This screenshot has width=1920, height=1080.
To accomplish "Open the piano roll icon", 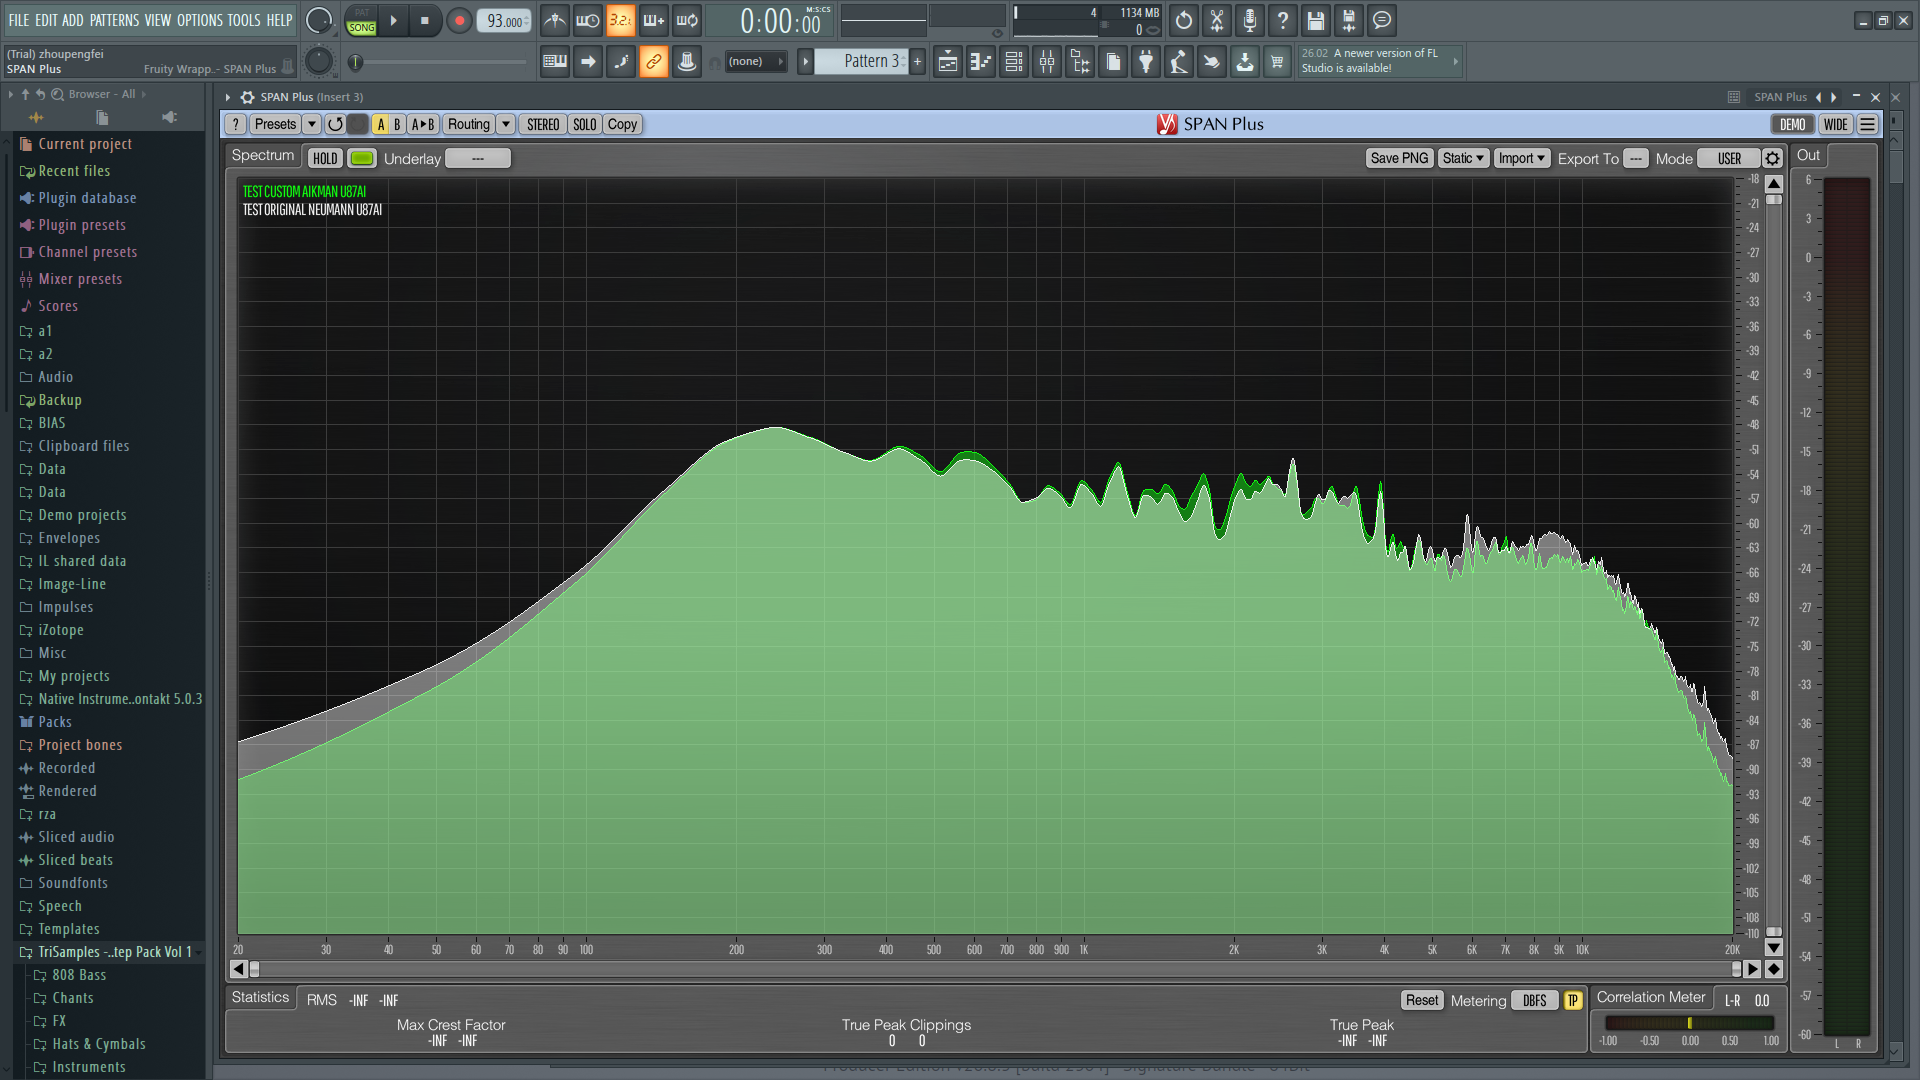I will (x=981, y=62).
